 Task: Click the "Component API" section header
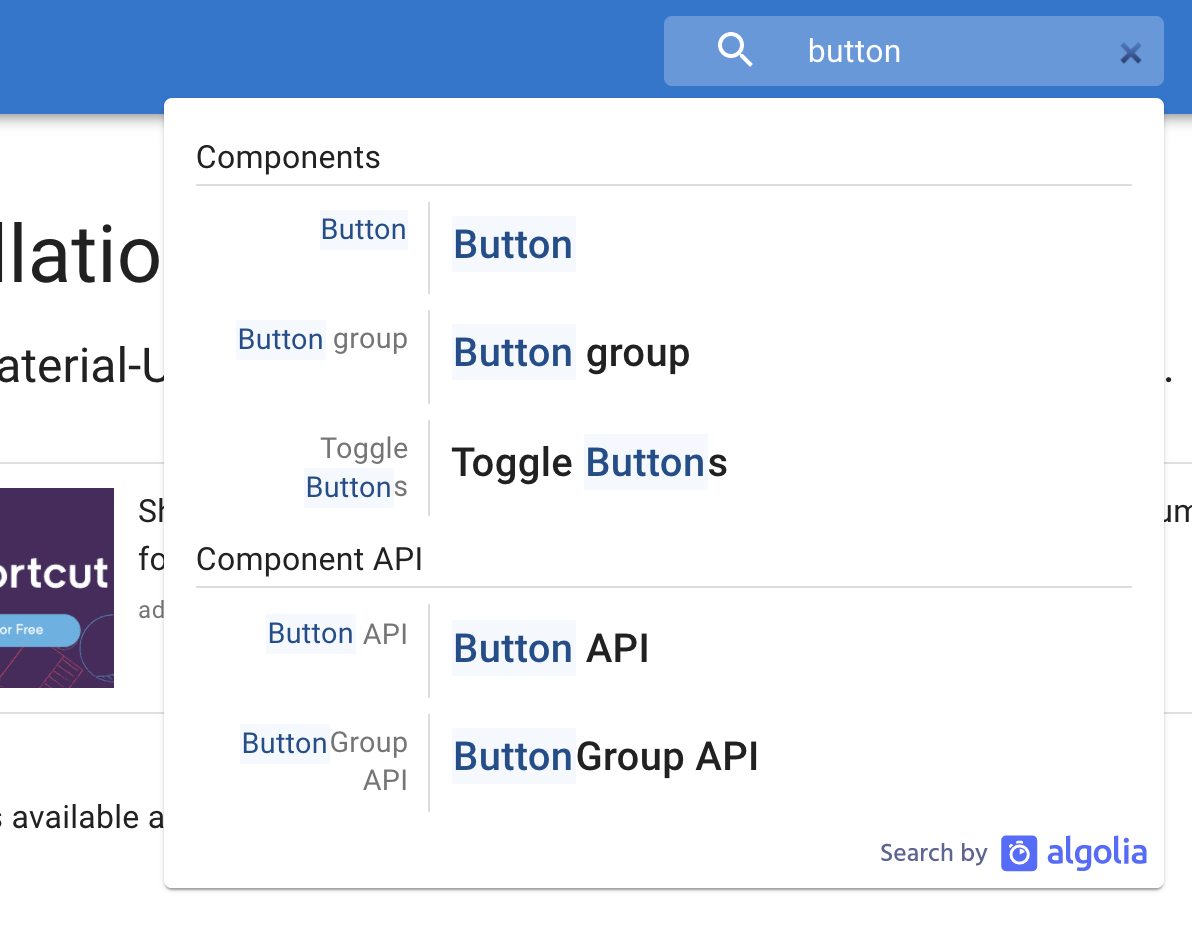click(309, 560)
